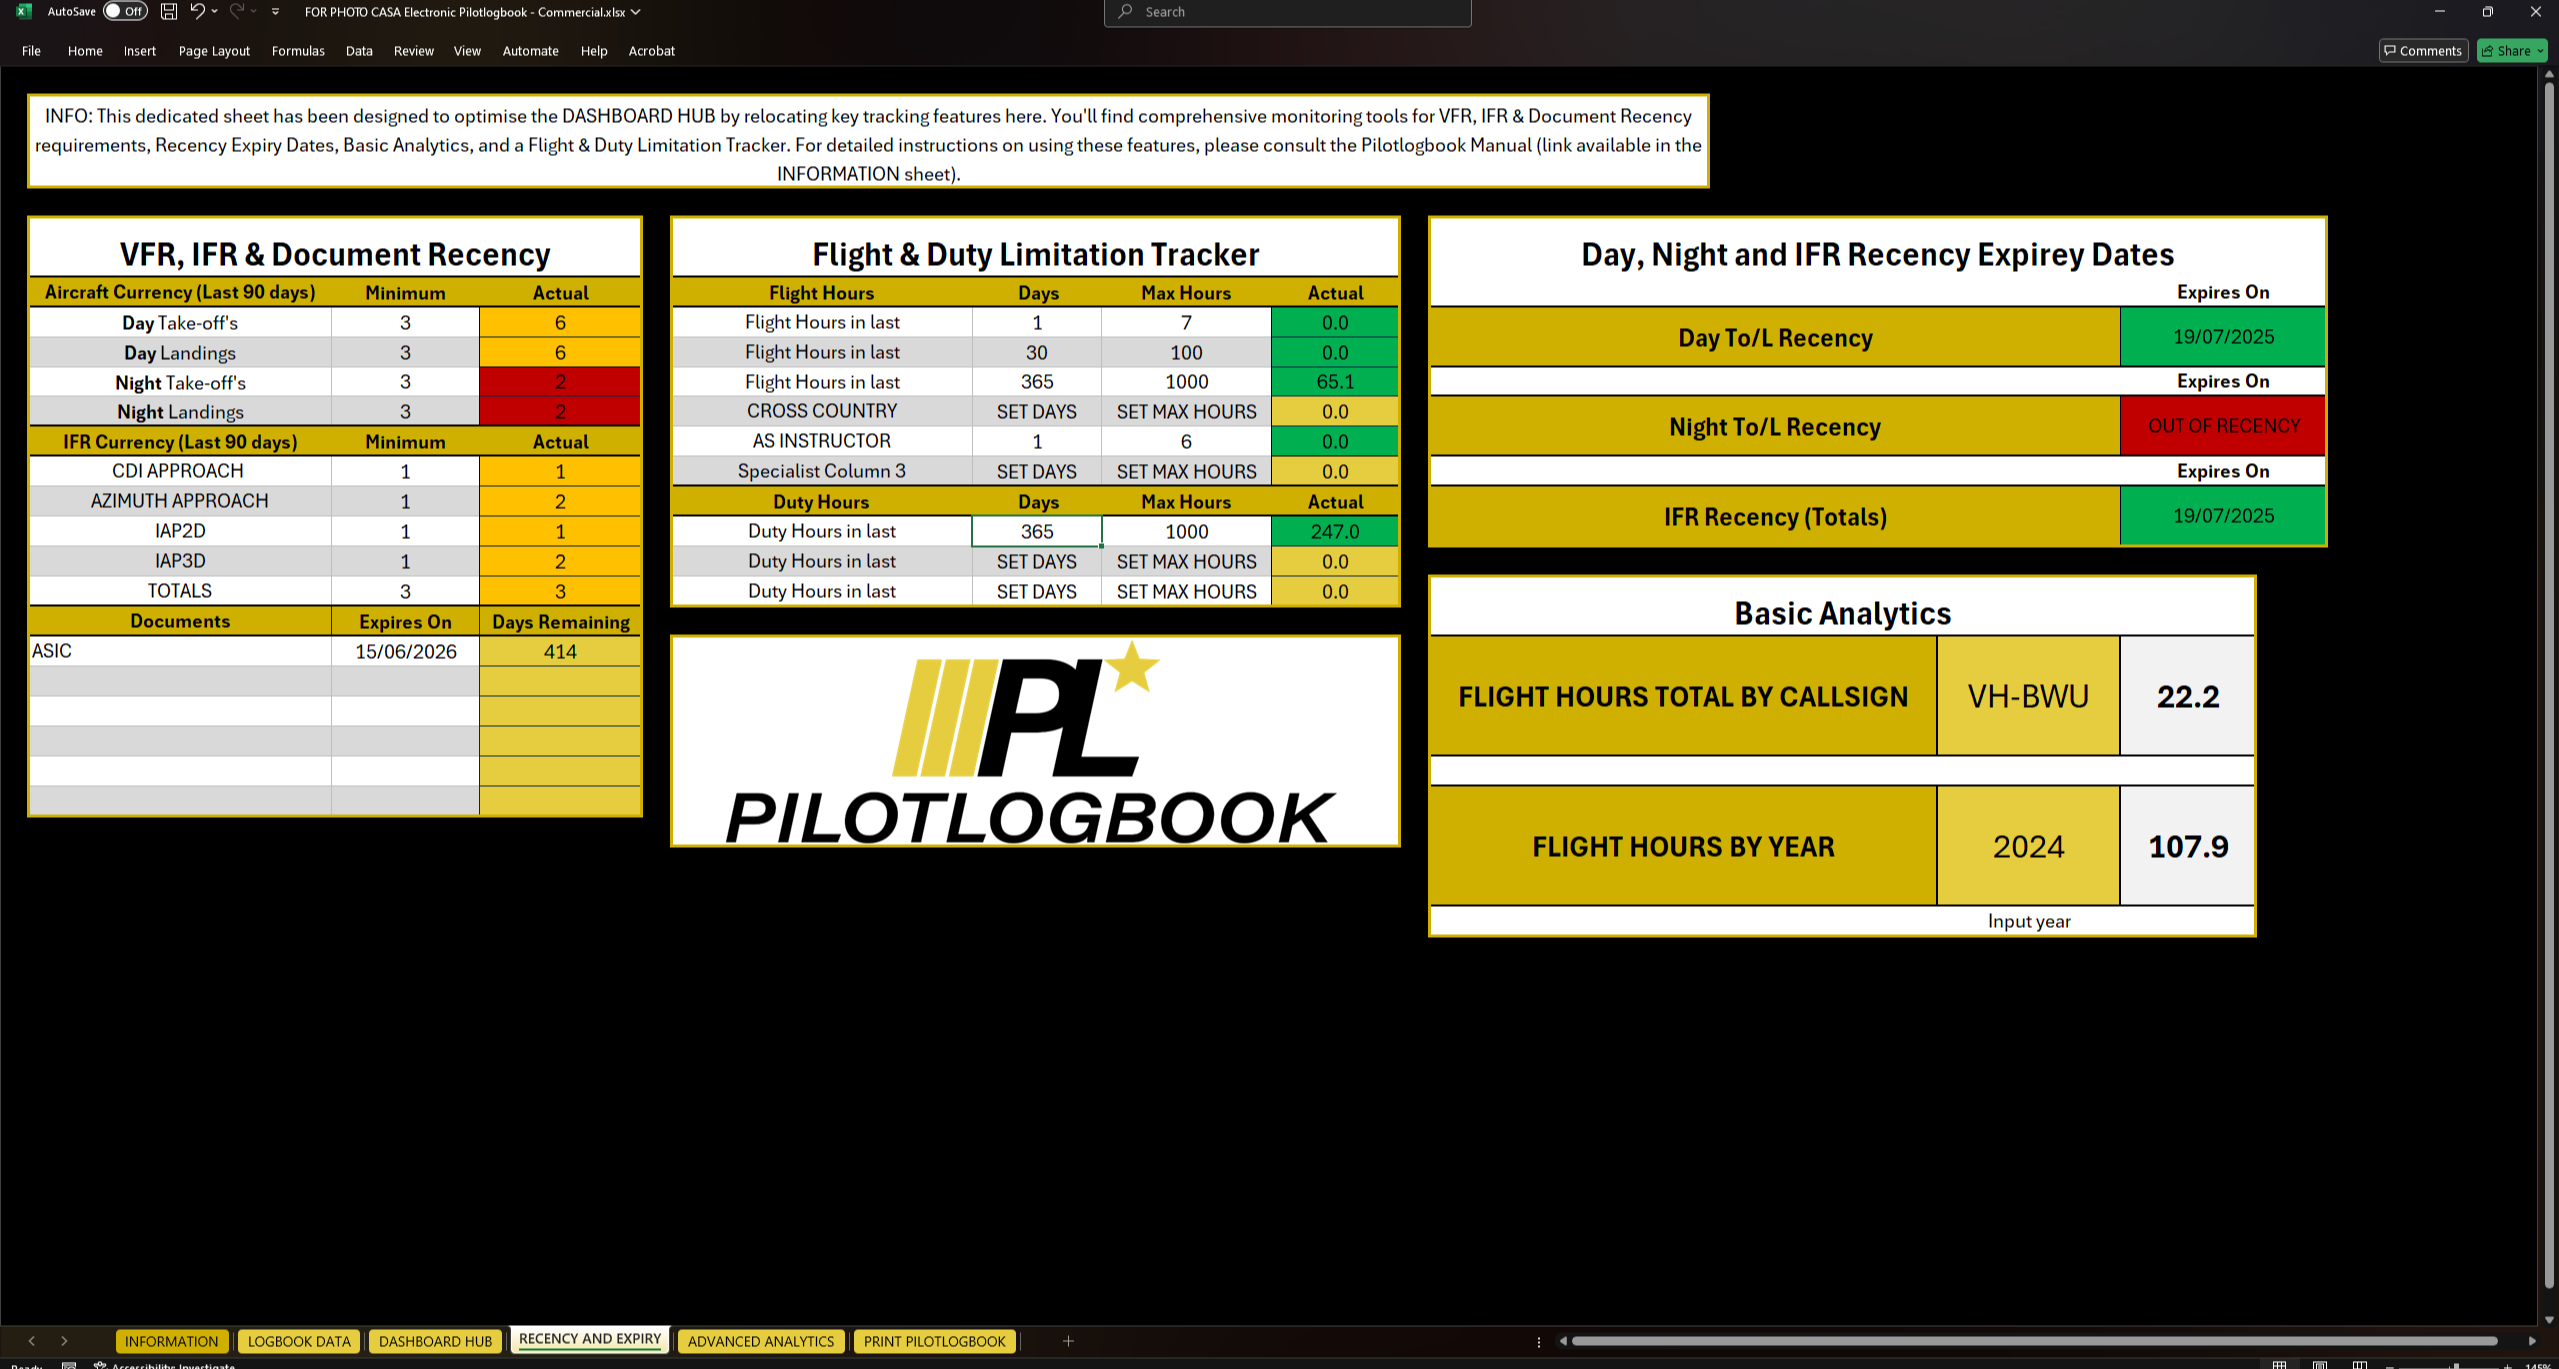Switch to the LOGBOOK DATA sheet tab
The image size is (2559, 1369).
(x=299, y=1341)
